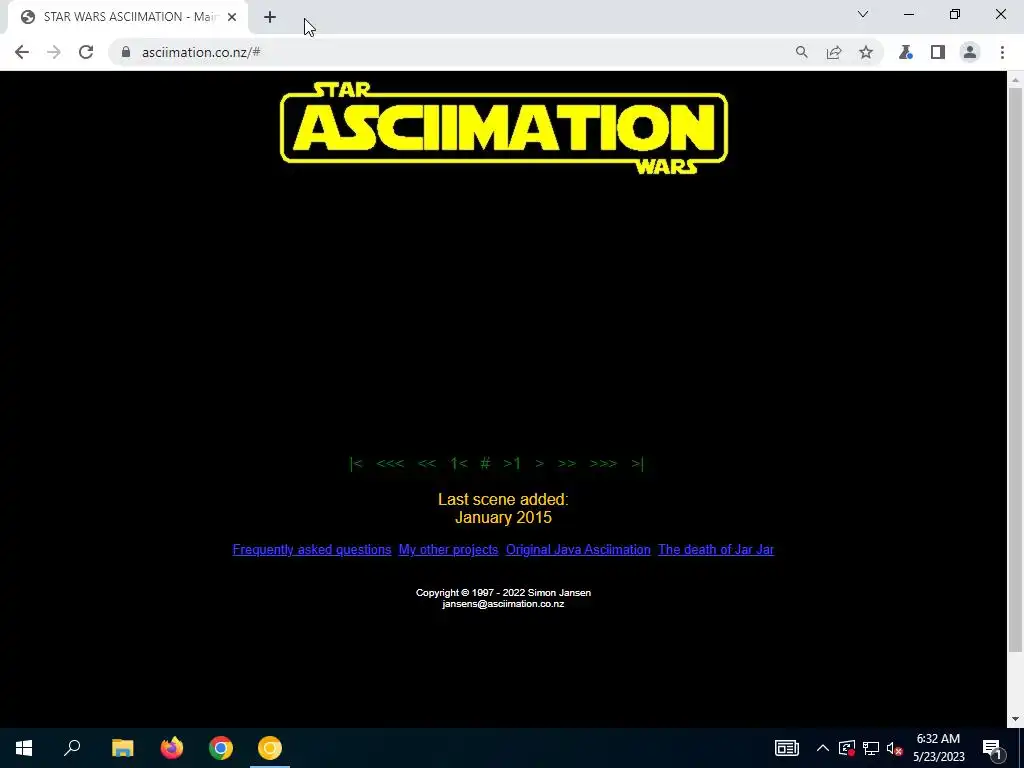The width and height of the screenshot is (1024, 768).
Task: Open taskbar search magnifier
Action: point(72,748)
